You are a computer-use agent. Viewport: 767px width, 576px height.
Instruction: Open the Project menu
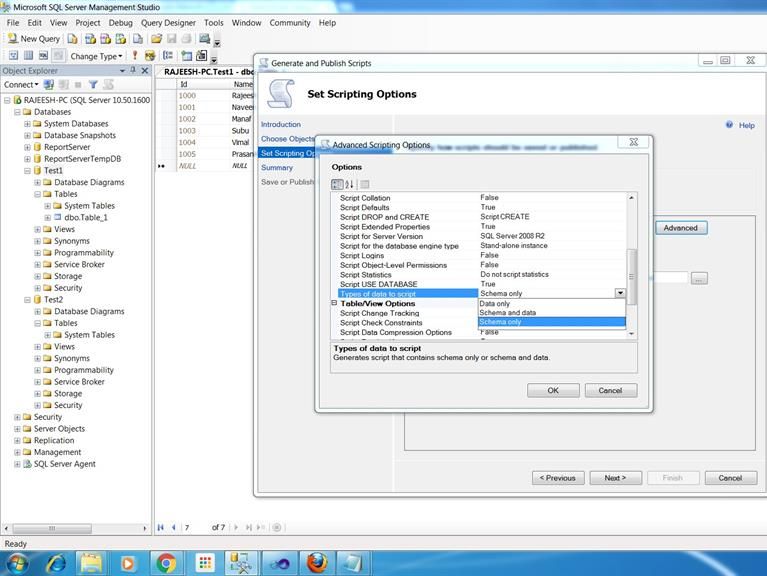pos(88,22)
